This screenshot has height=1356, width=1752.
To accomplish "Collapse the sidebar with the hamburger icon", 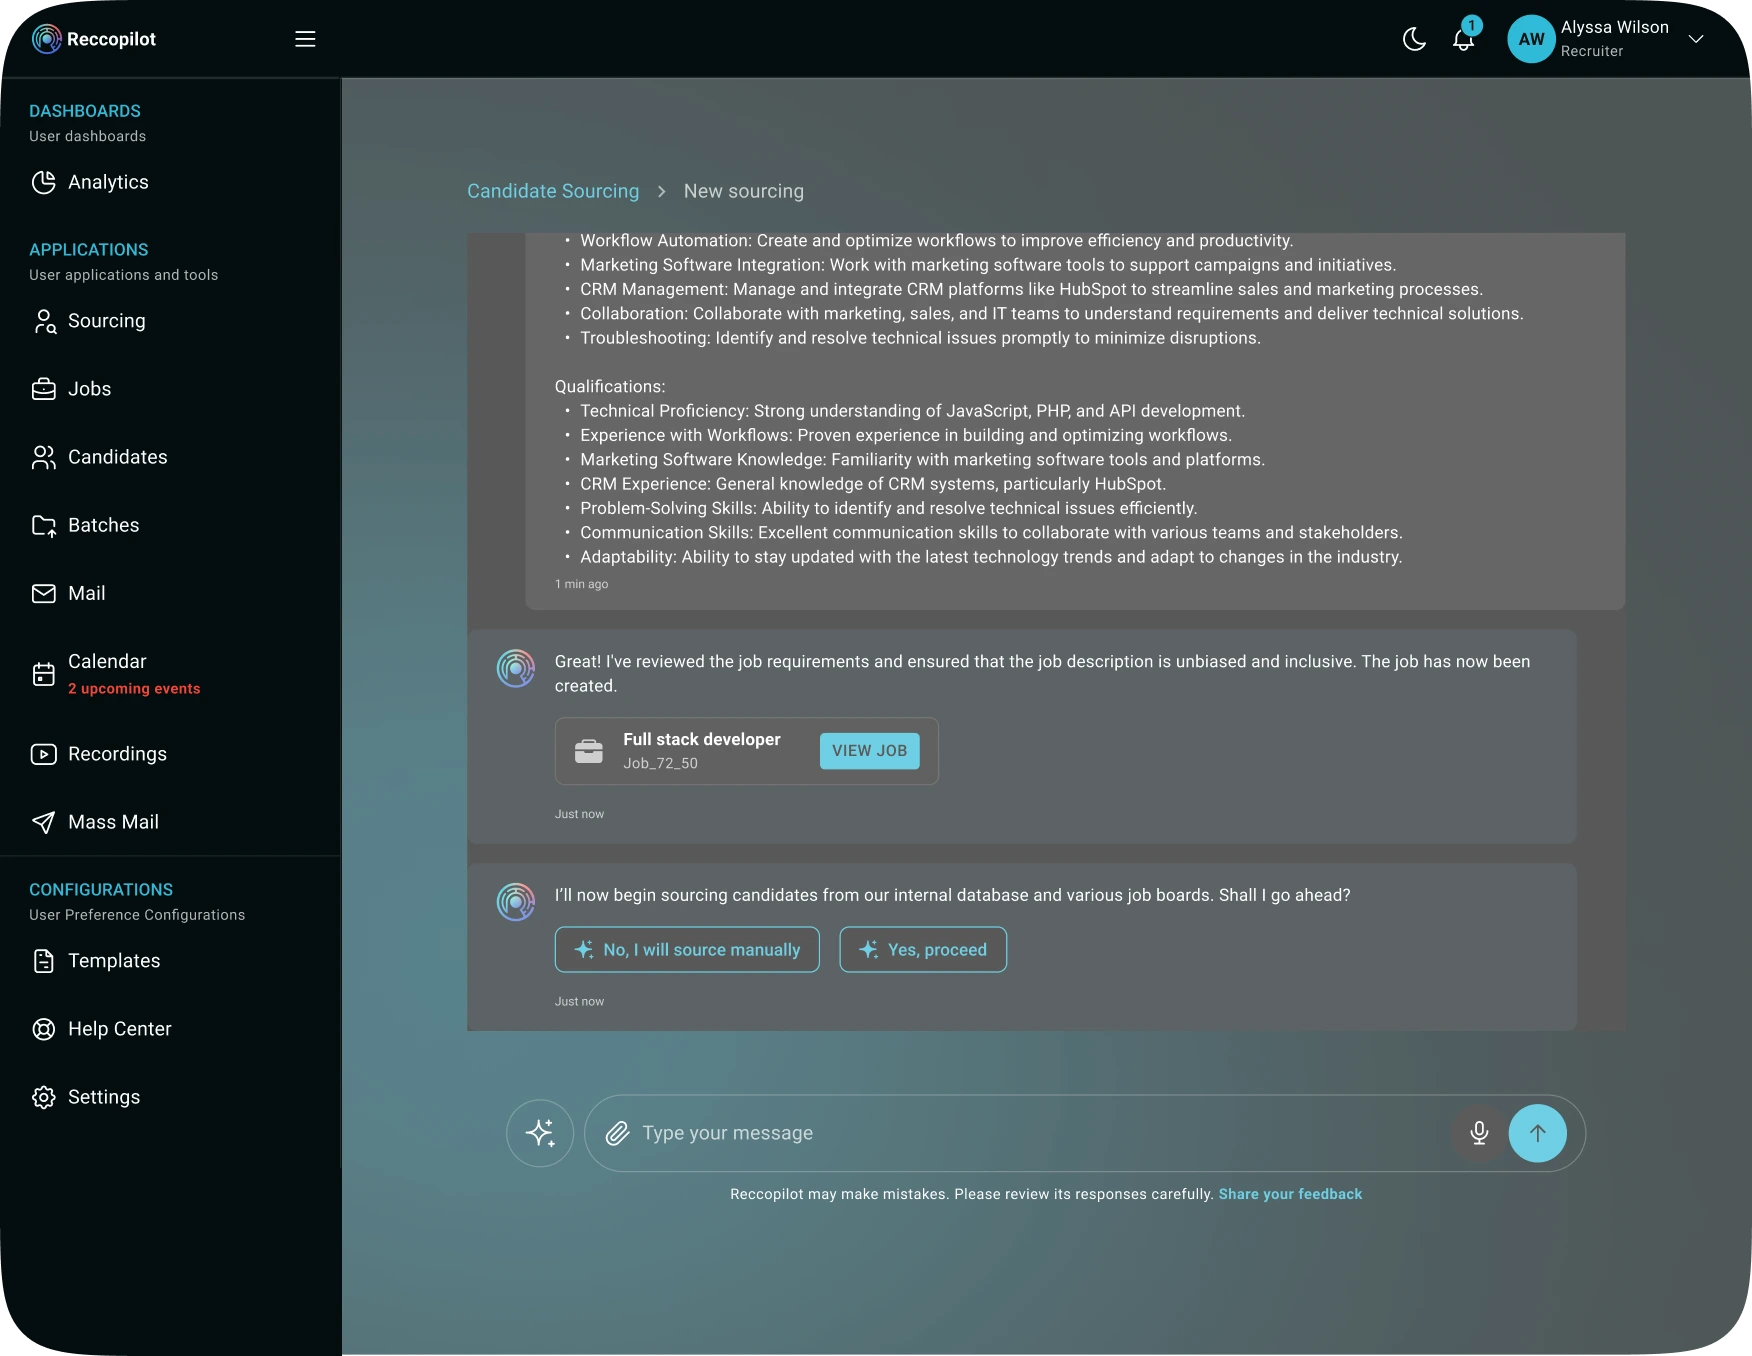I will point(305,39).
